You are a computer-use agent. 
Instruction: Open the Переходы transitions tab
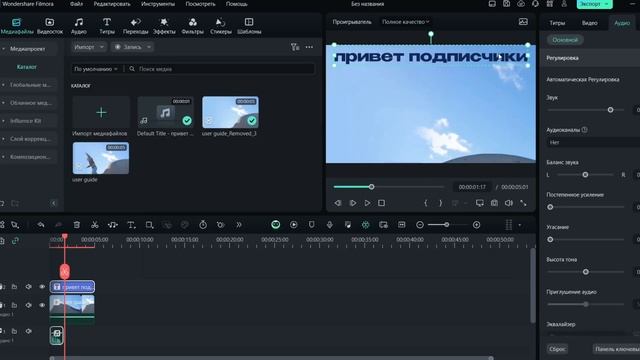point(136,26)
